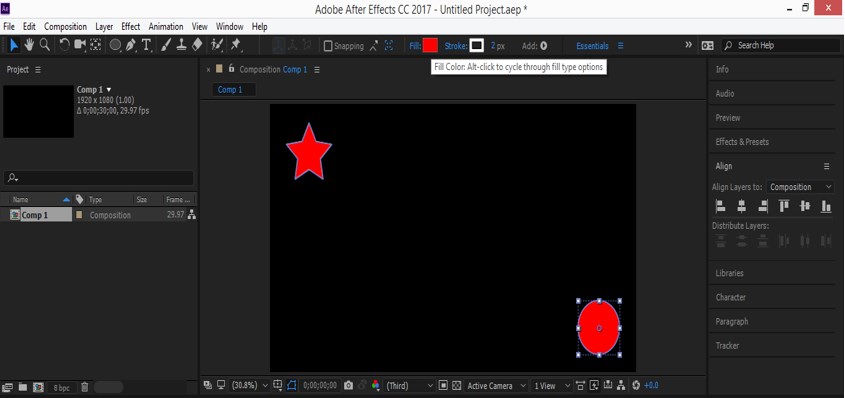Select the Ellipse shape tool
Image resolution: width=845 pixels, height=398 pixels.
point(115,46)
